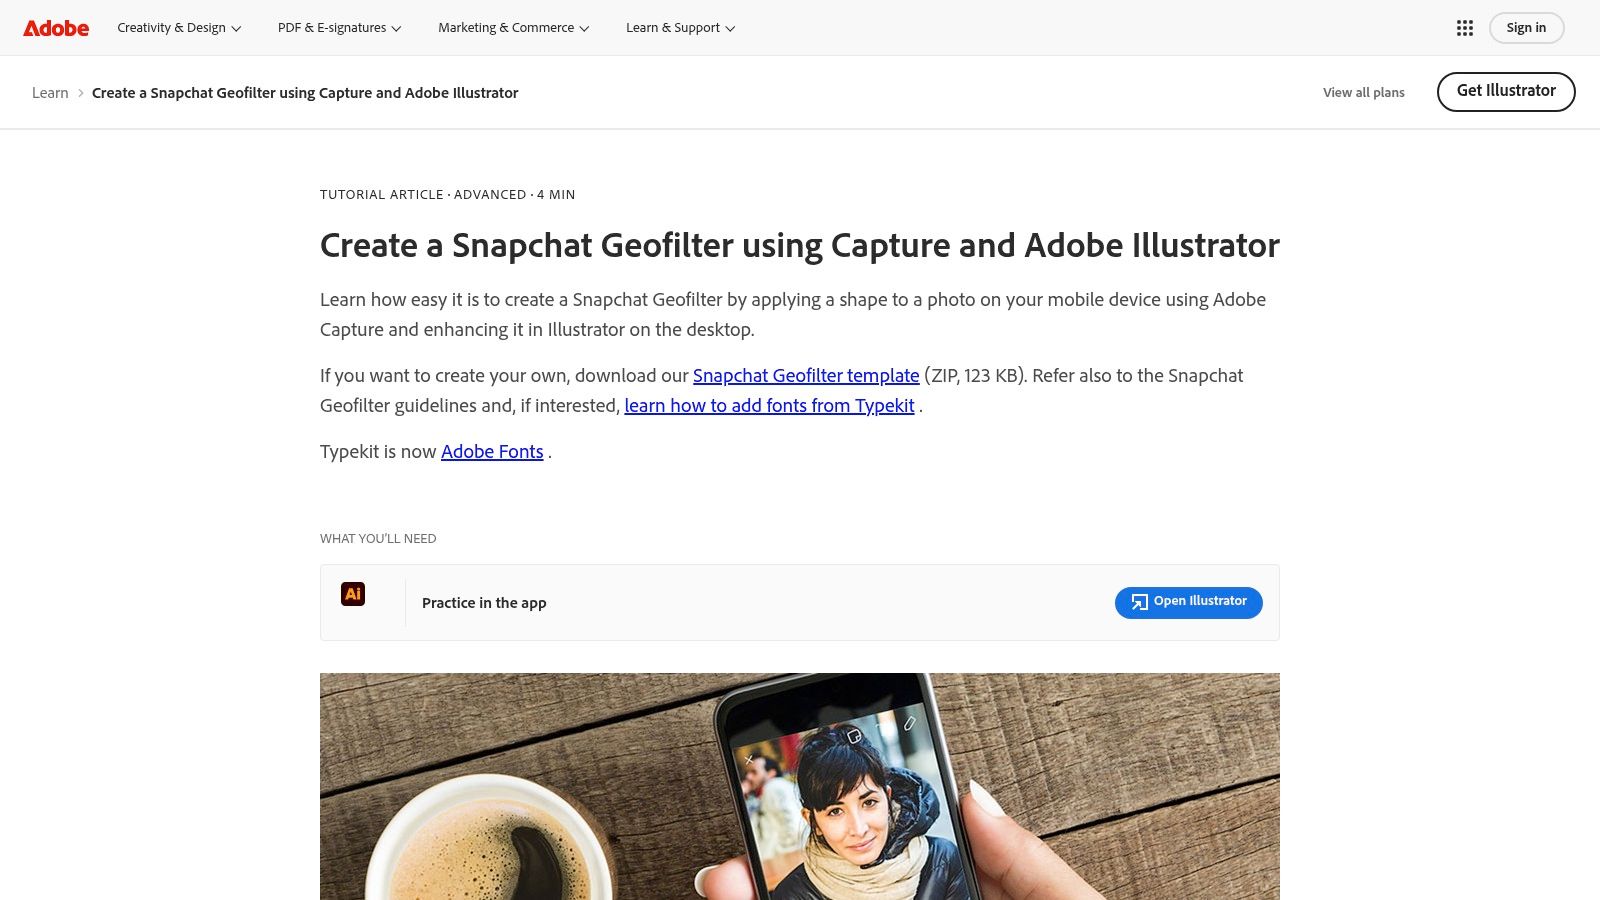The width and height of the screenshot is (1600, 900).
Task: Click the Illustrator Ai app icon
Action: click(354, 594)
